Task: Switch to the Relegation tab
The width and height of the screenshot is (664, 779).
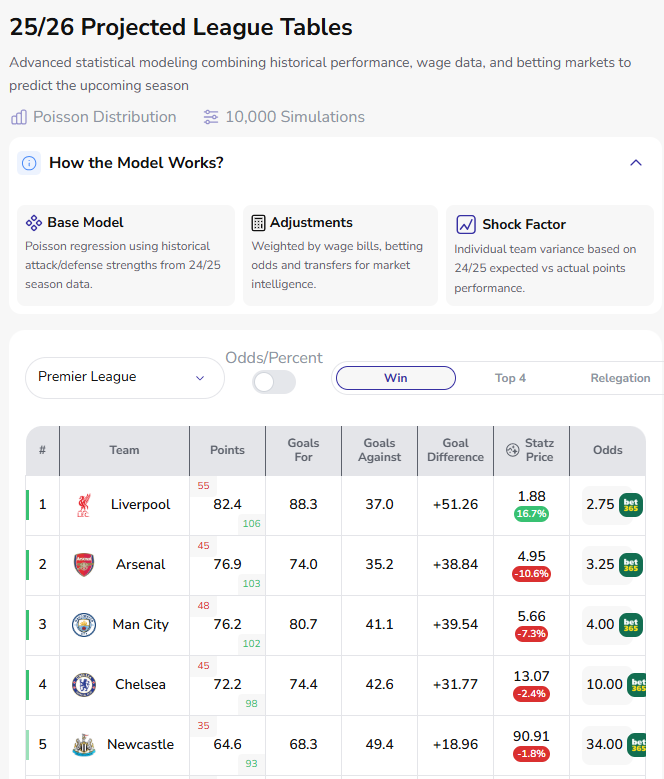Action: pos(620,378)
